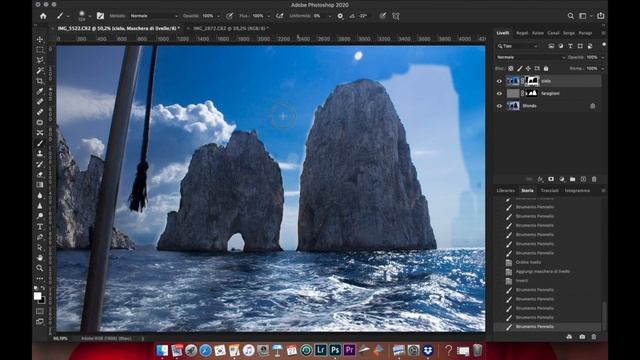Select the Hand tool
640x360 pixels.
coord(40,258)
